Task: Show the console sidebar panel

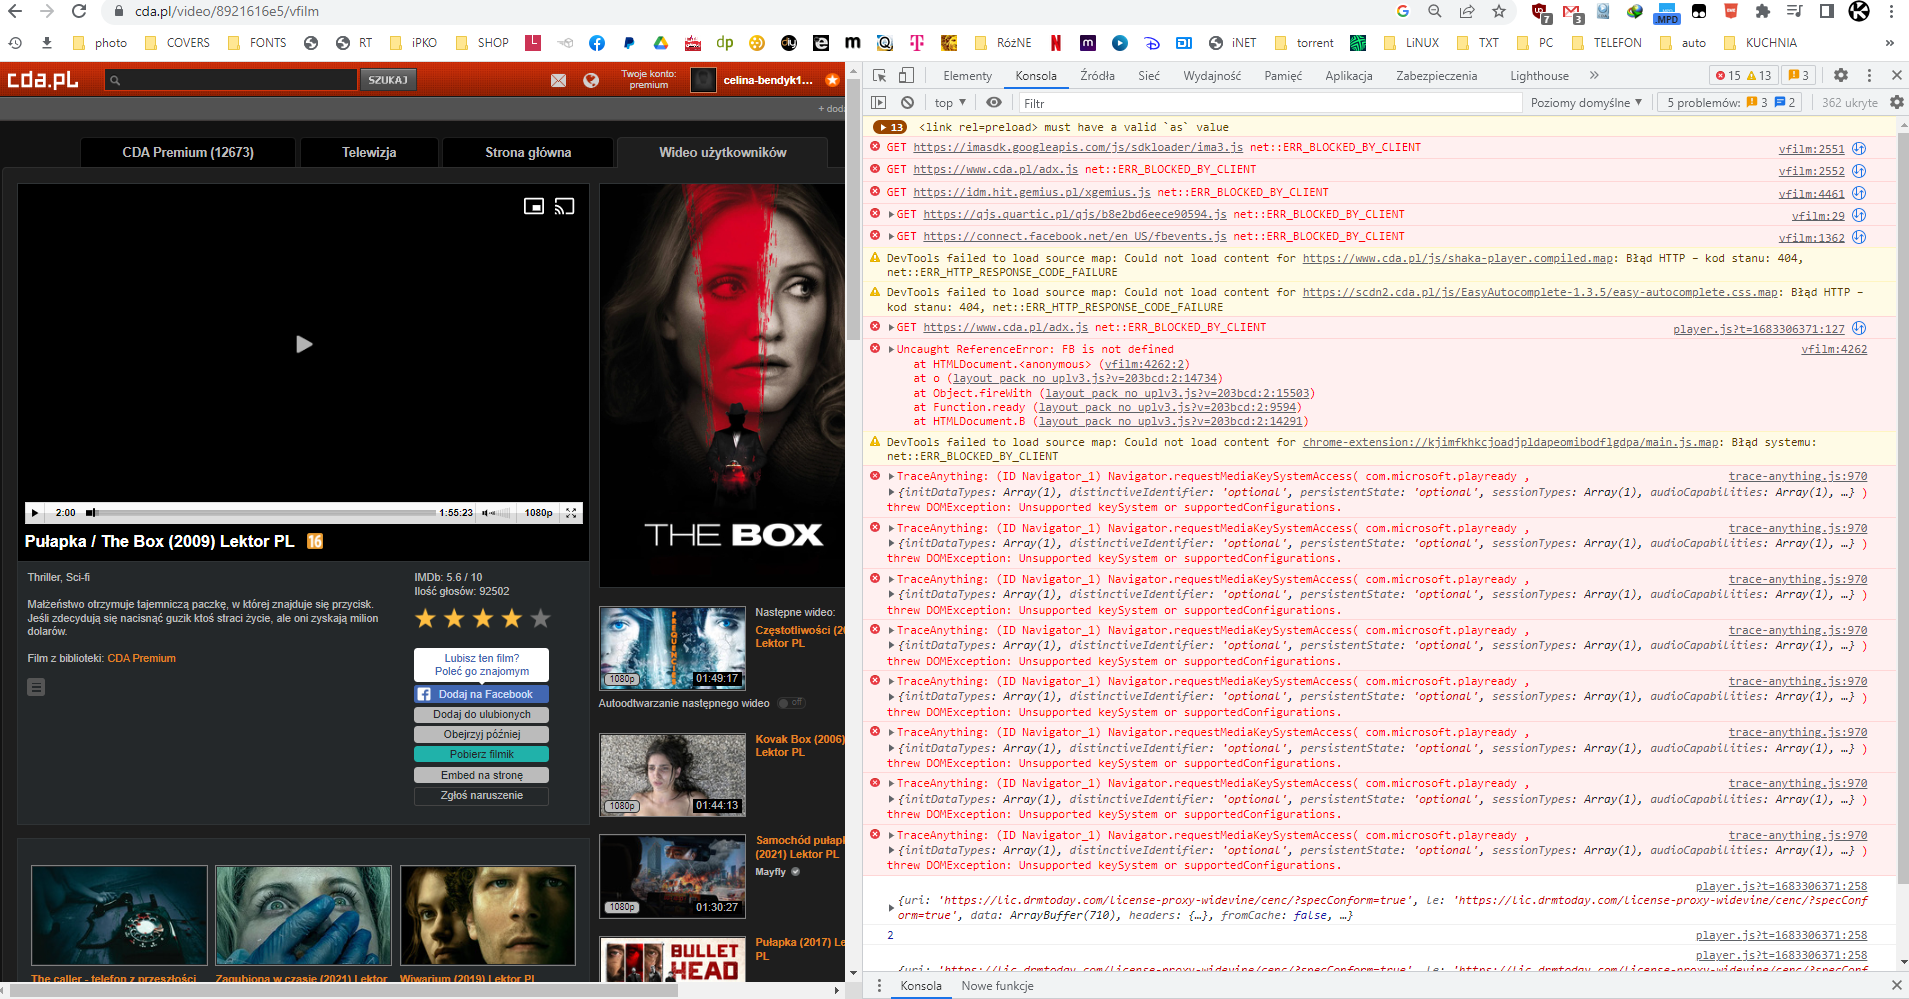Action: [879, 103]
